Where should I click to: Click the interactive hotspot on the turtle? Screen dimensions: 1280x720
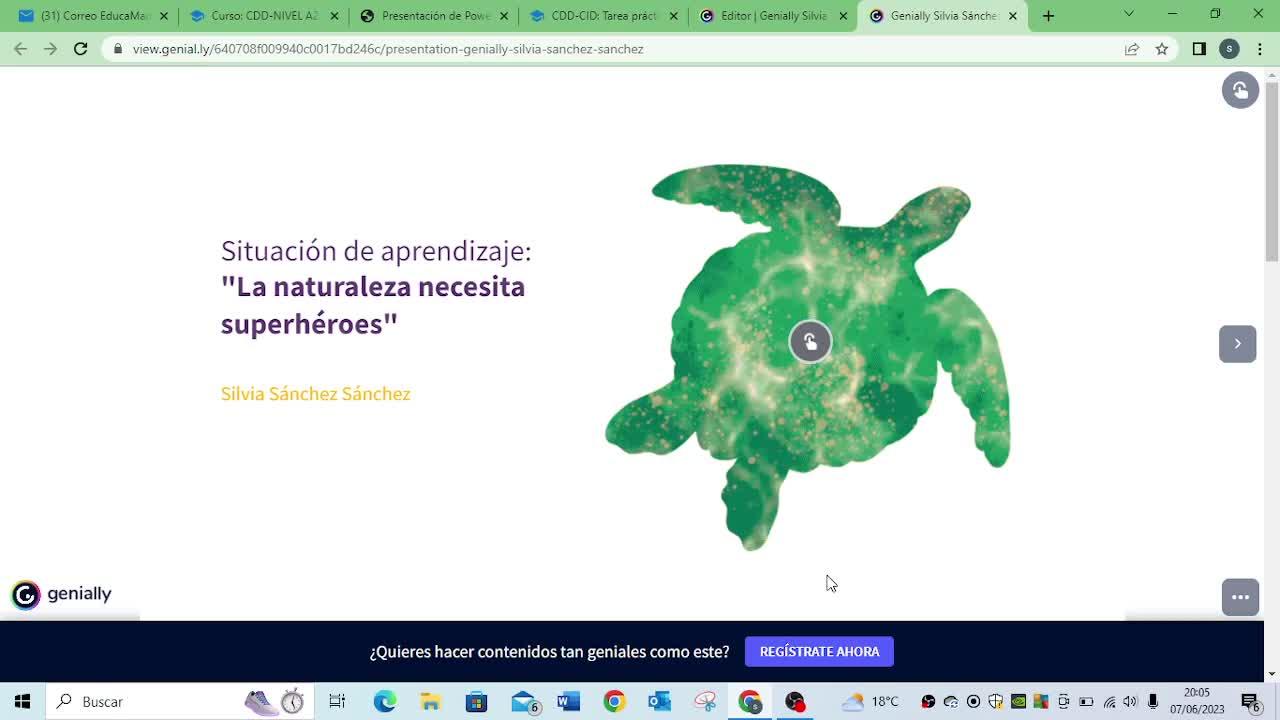tap(810, 342)
